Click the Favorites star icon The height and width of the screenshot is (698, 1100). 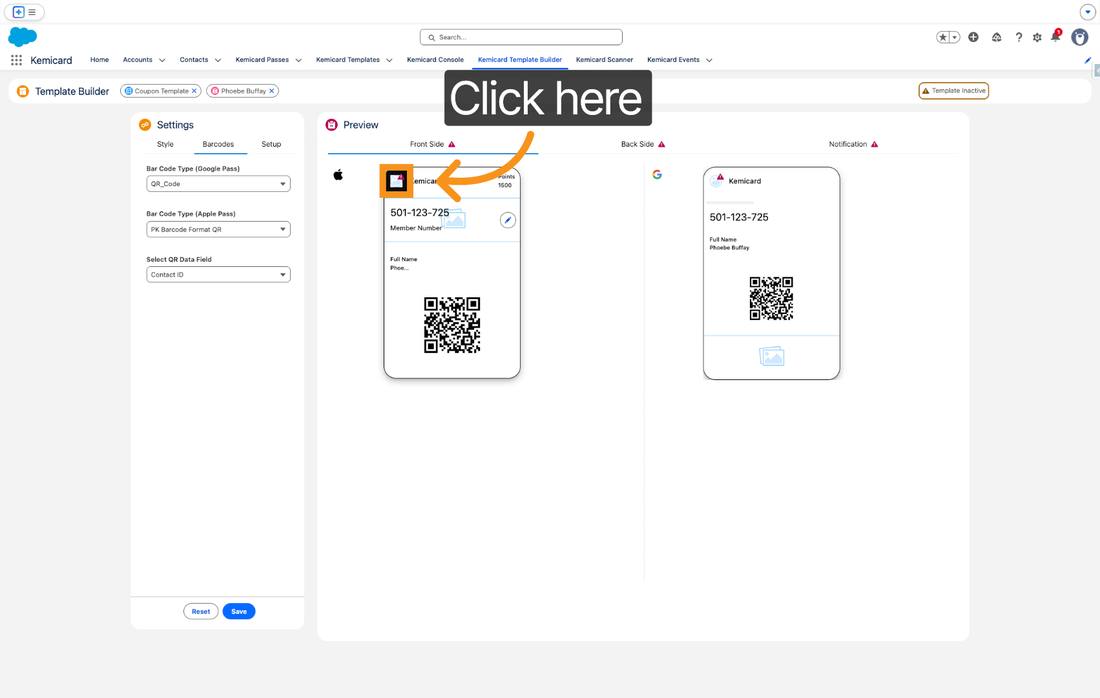[944, 37]
